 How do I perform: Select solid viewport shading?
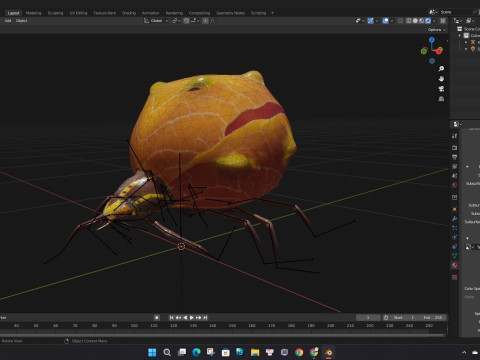pyautogui.click(x=415, y=21)
